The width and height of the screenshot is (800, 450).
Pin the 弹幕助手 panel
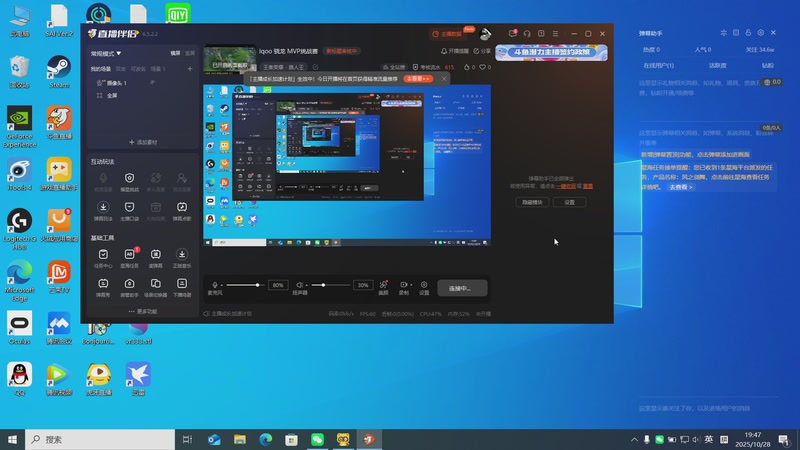723,33
